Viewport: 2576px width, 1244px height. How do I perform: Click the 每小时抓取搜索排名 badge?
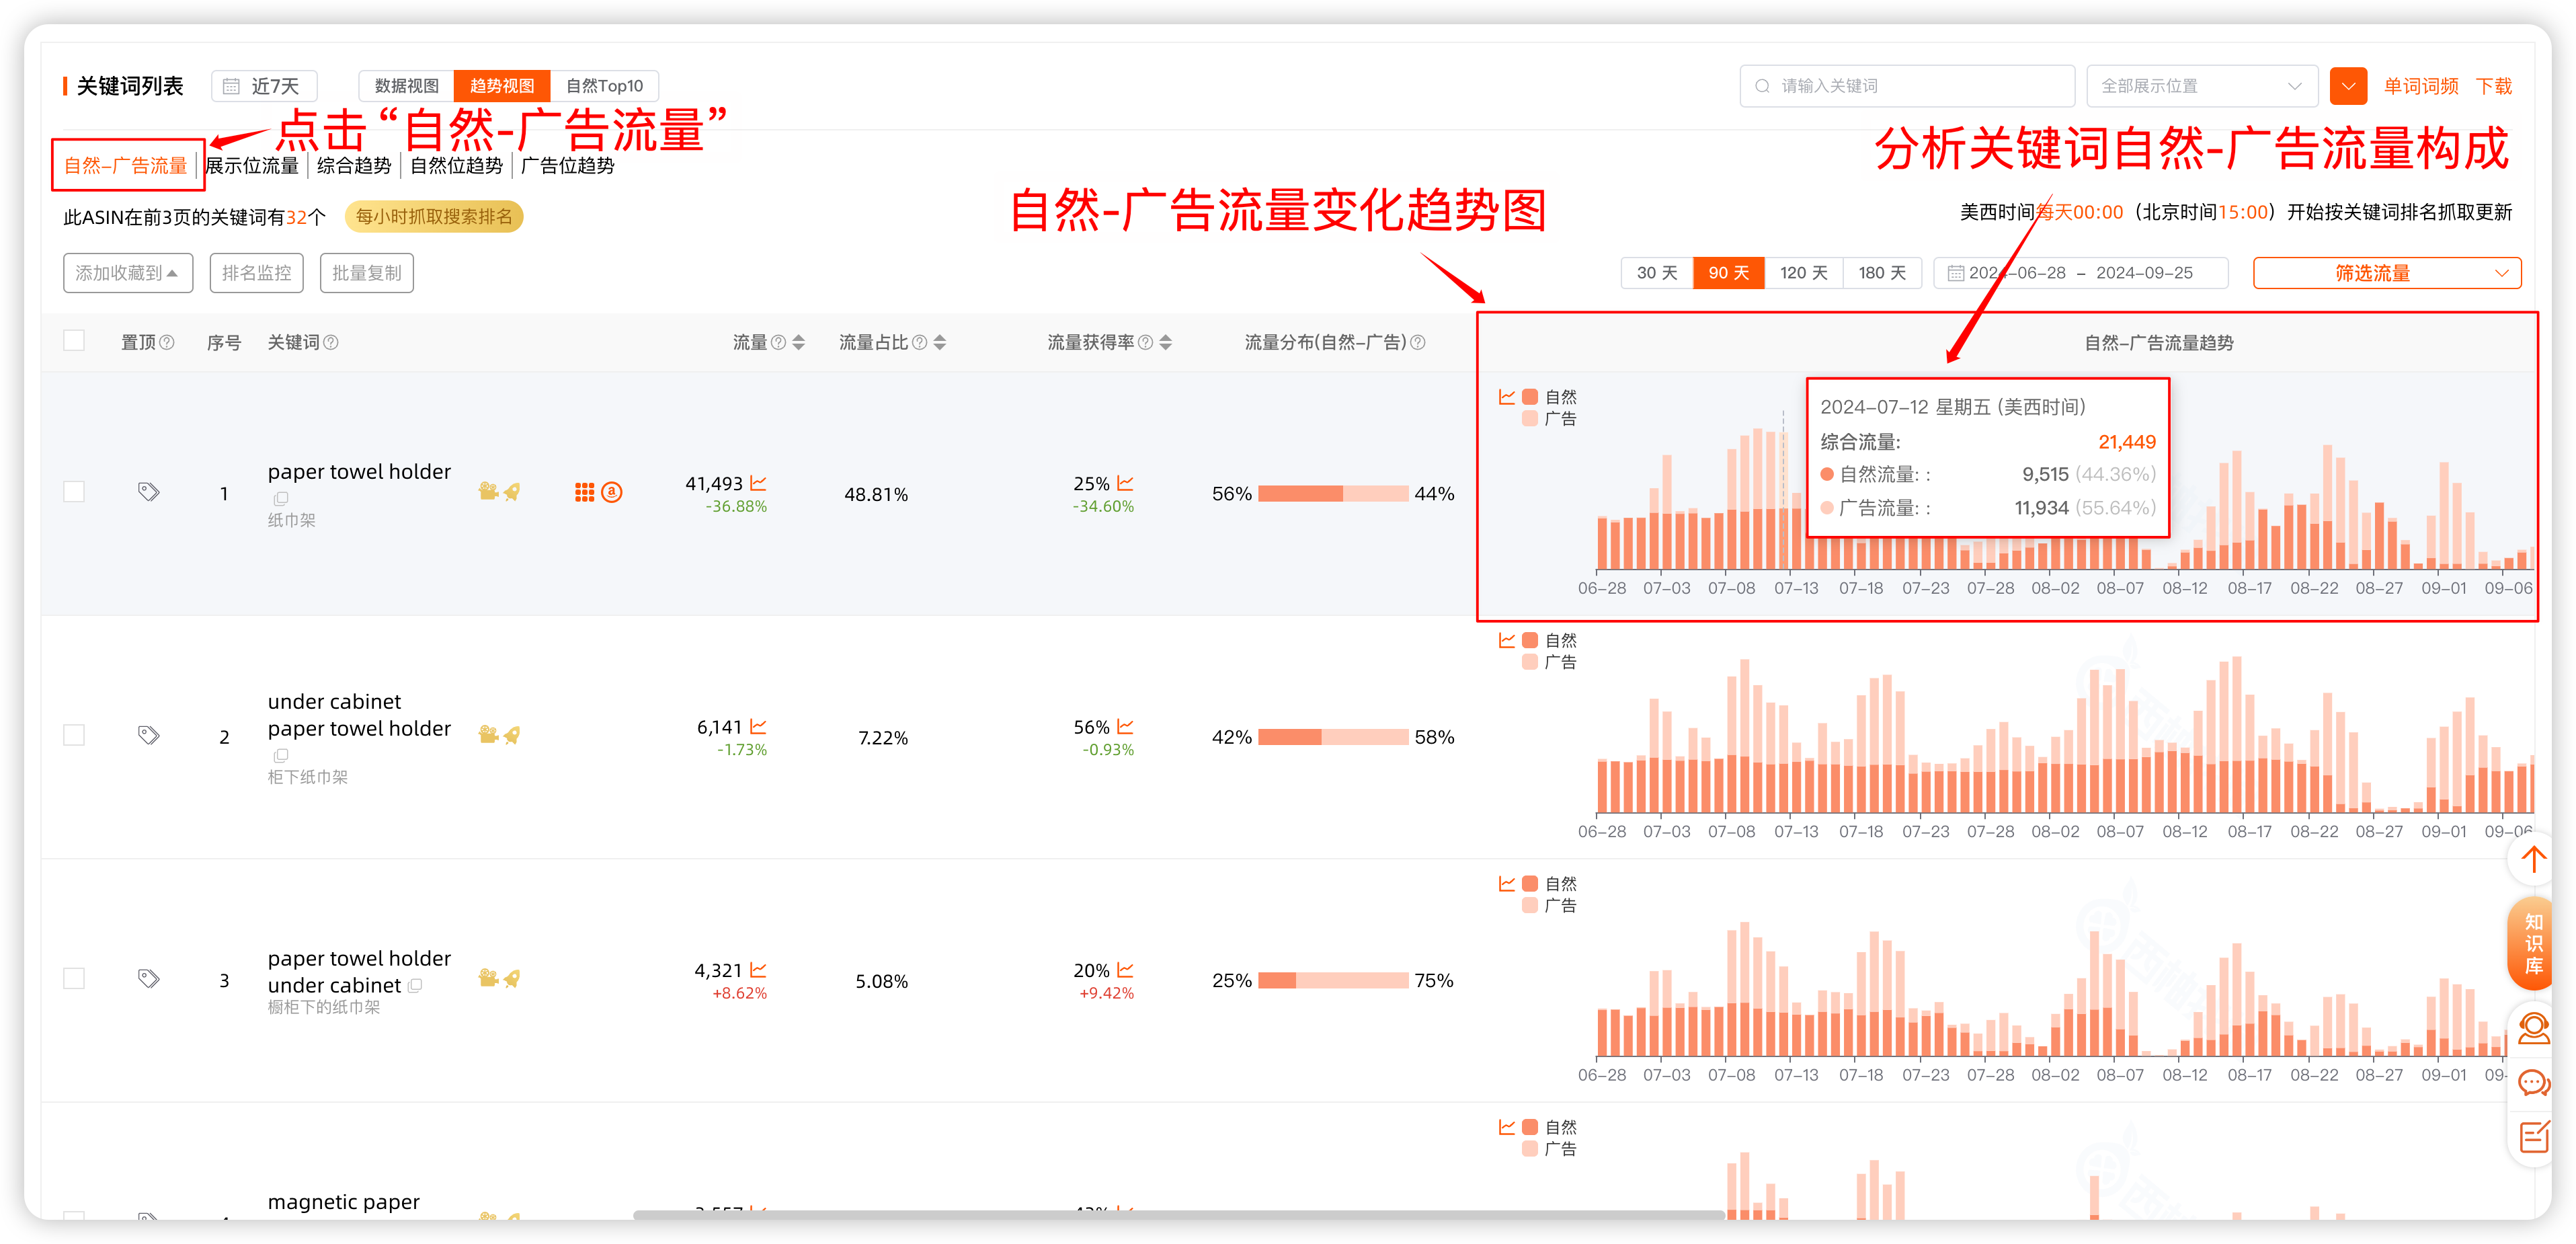click(434, 216)
